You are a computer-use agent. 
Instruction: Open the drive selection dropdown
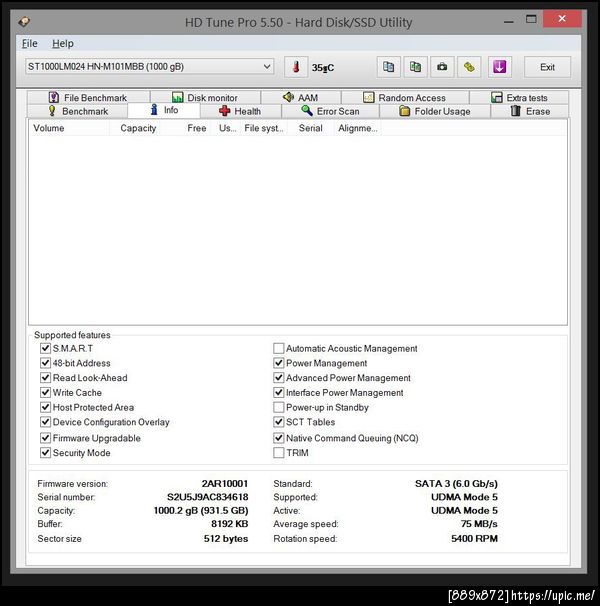(x=150, y=67)
